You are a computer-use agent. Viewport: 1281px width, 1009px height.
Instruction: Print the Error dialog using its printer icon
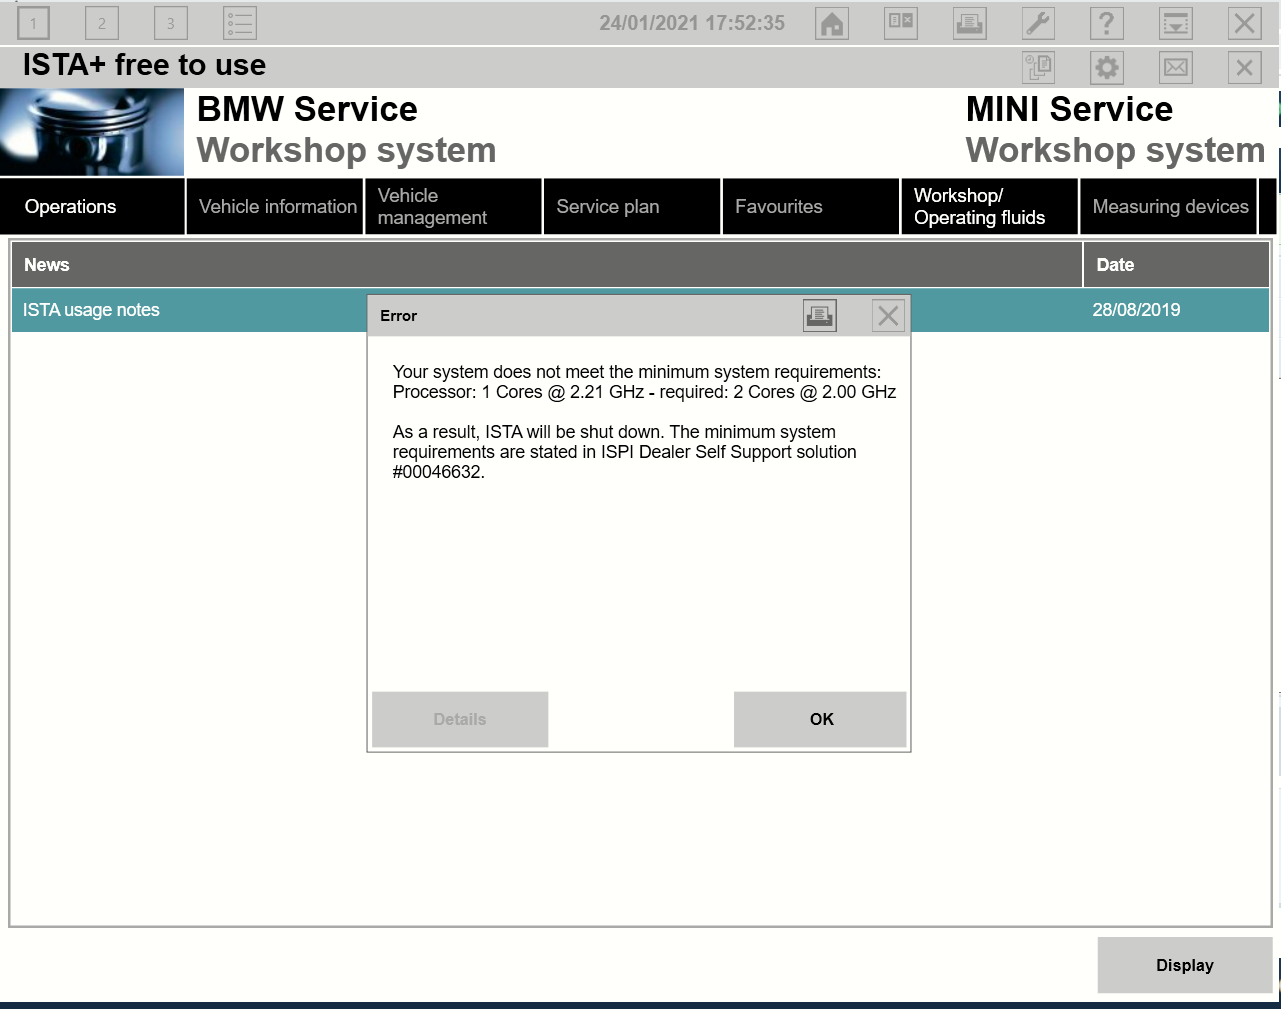point(820,316)
